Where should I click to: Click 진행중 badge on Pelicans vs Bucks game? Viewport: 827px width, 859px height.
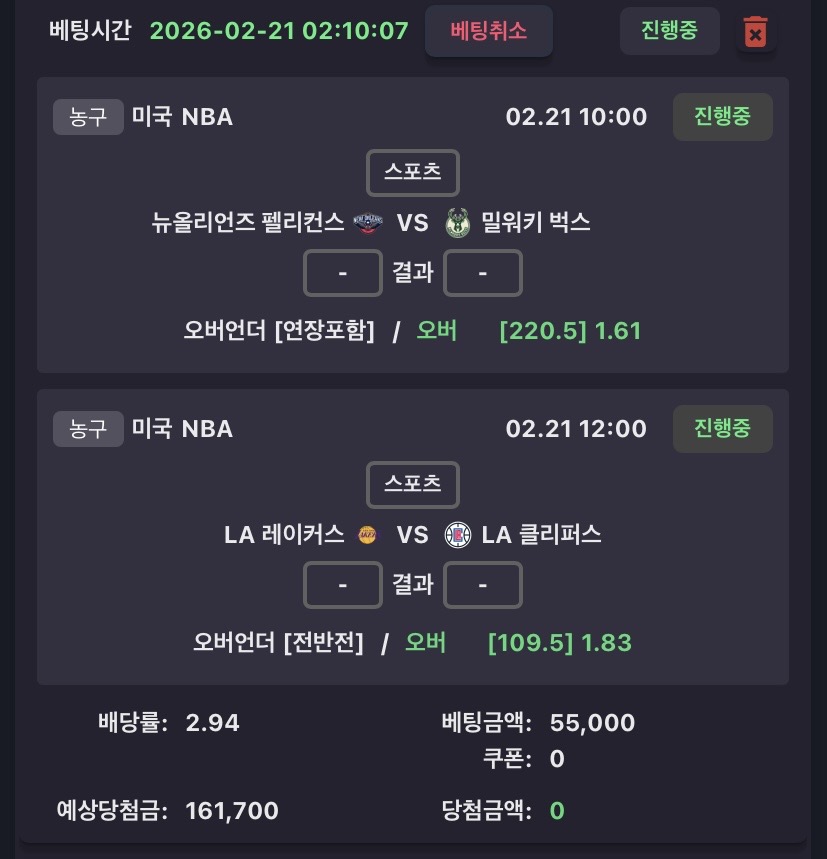click(x=722, y=117)
